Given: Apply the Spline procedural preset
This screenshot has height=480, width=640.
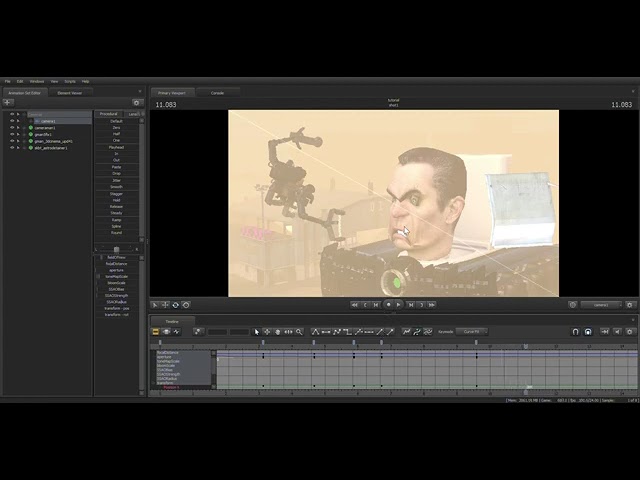Looking at the screenshot, I should pos(116,226).
